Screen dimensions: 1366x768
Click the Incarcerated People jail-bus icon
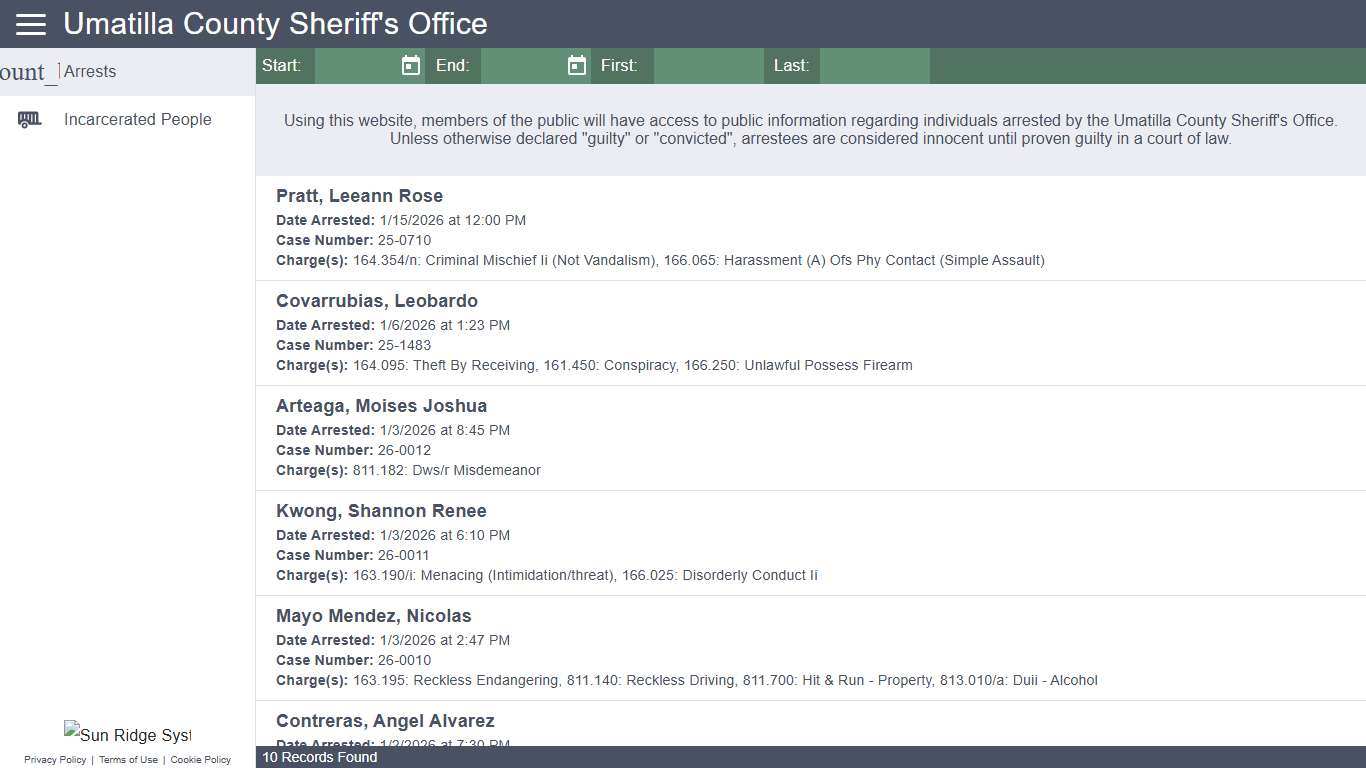30,119
